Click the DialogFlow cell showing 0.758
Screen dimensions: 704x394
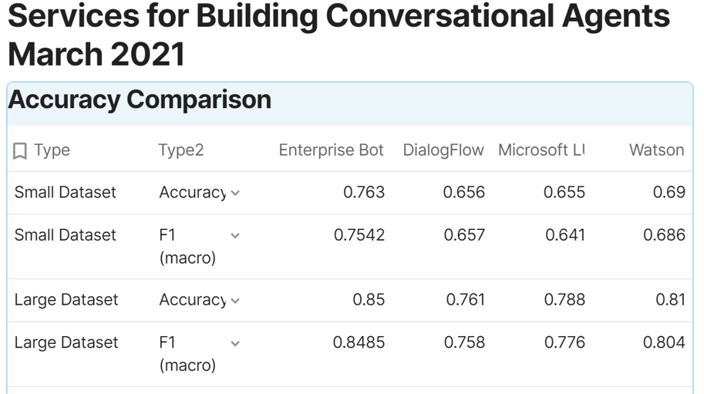coord(464,343)
